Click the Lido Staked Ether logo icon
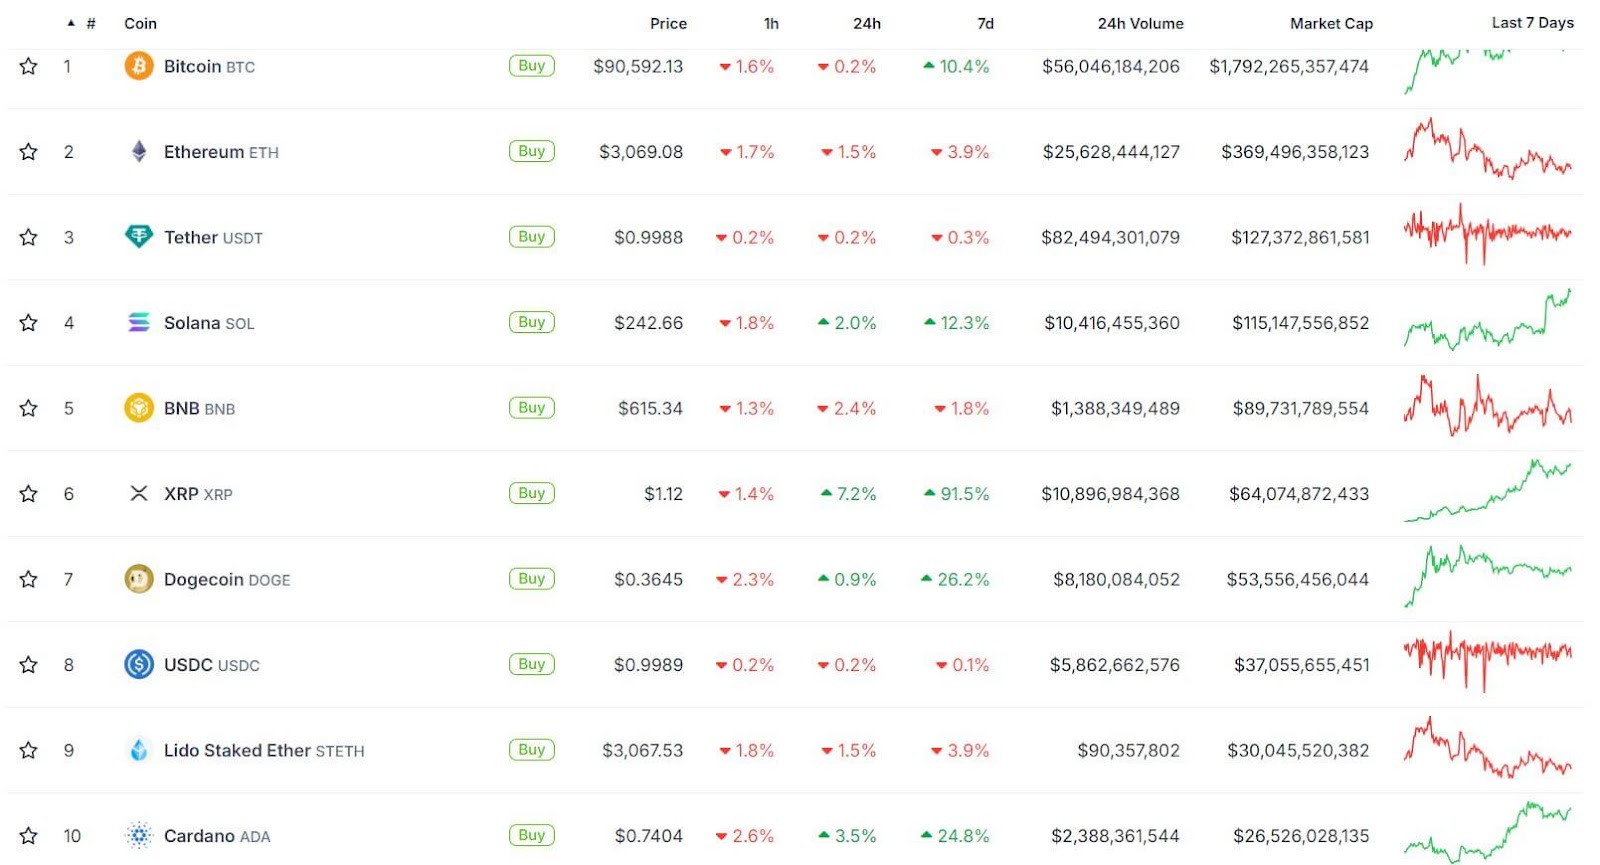Image resolution: width=1600 pixels, height=865 pixels. (139, 750)
